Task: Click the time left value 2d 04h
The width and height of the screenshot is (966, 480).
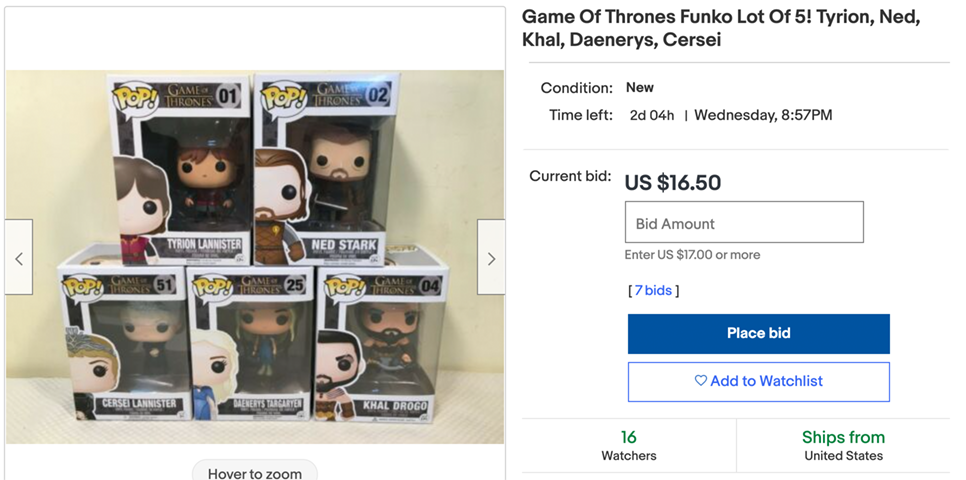Action: [x=651, y=115]
